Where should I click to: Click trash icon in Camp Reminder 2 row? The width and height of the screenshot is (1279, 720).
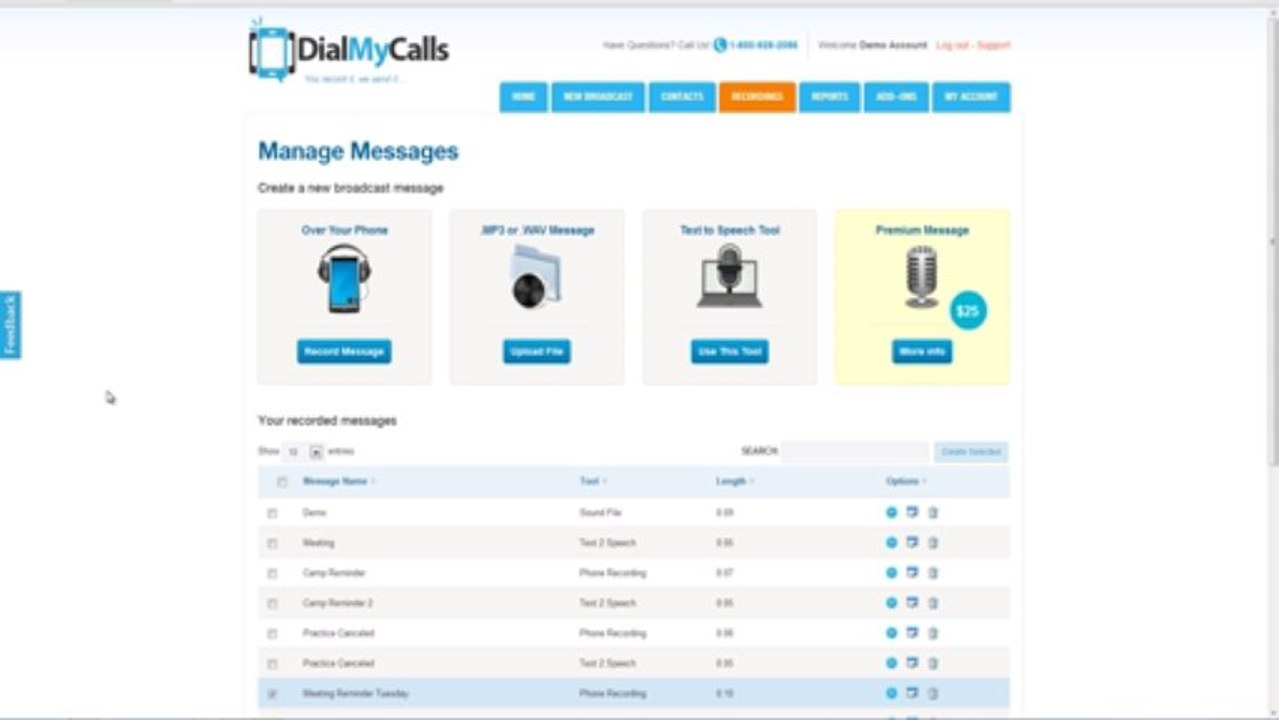933,603
